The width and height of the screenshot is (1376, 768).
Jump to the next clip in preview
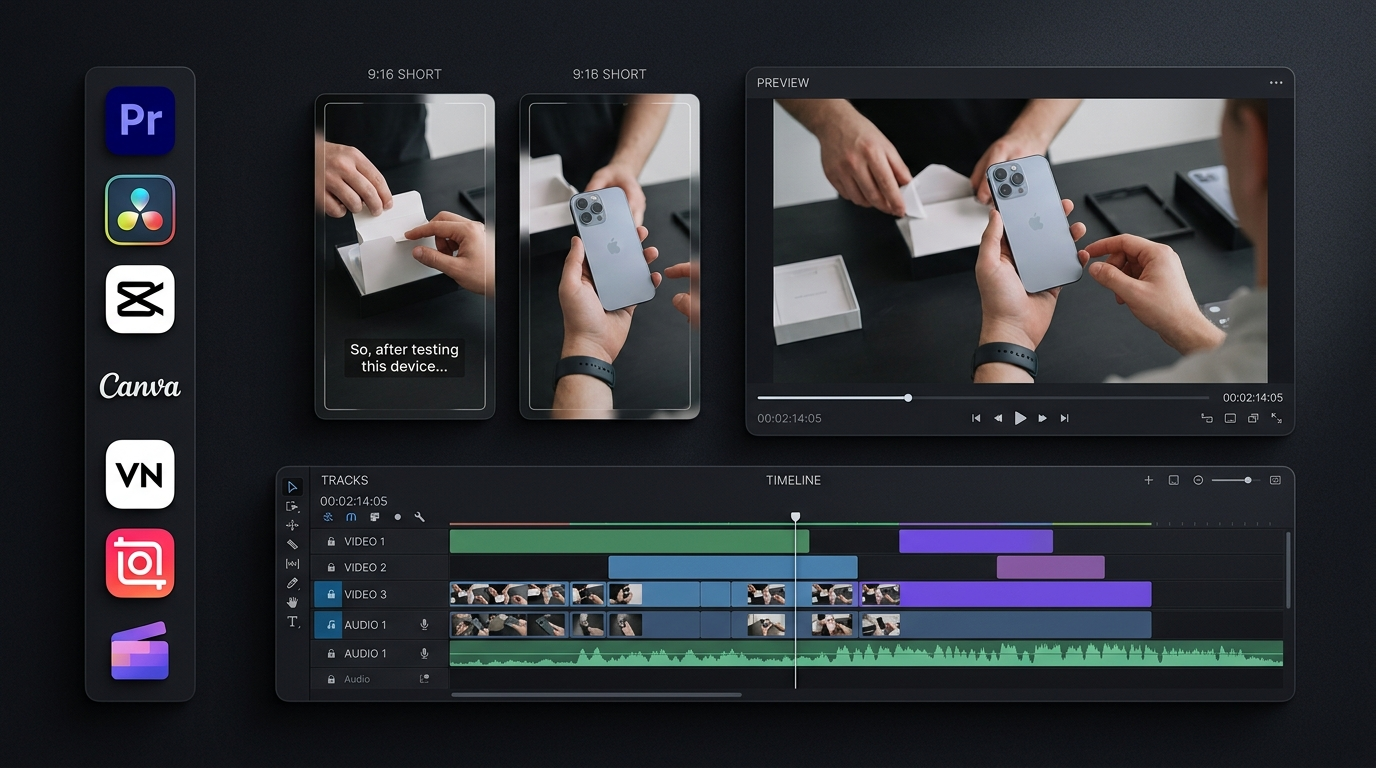click(1064, 418)
